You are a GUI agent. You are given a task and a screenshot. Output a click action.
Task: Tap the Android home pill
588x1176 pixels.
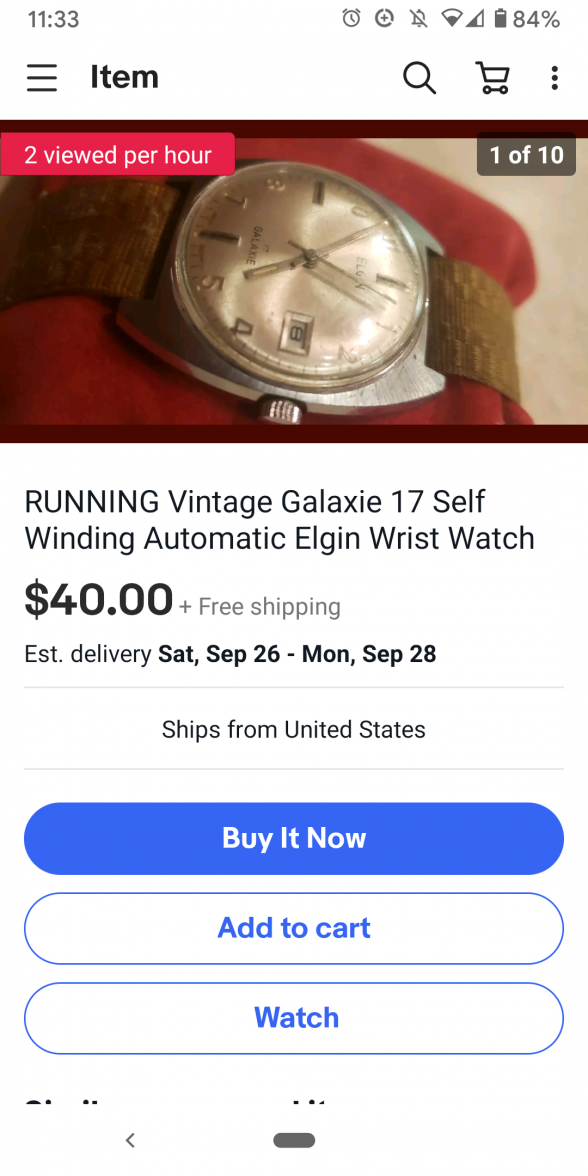tap(294, 1140)
